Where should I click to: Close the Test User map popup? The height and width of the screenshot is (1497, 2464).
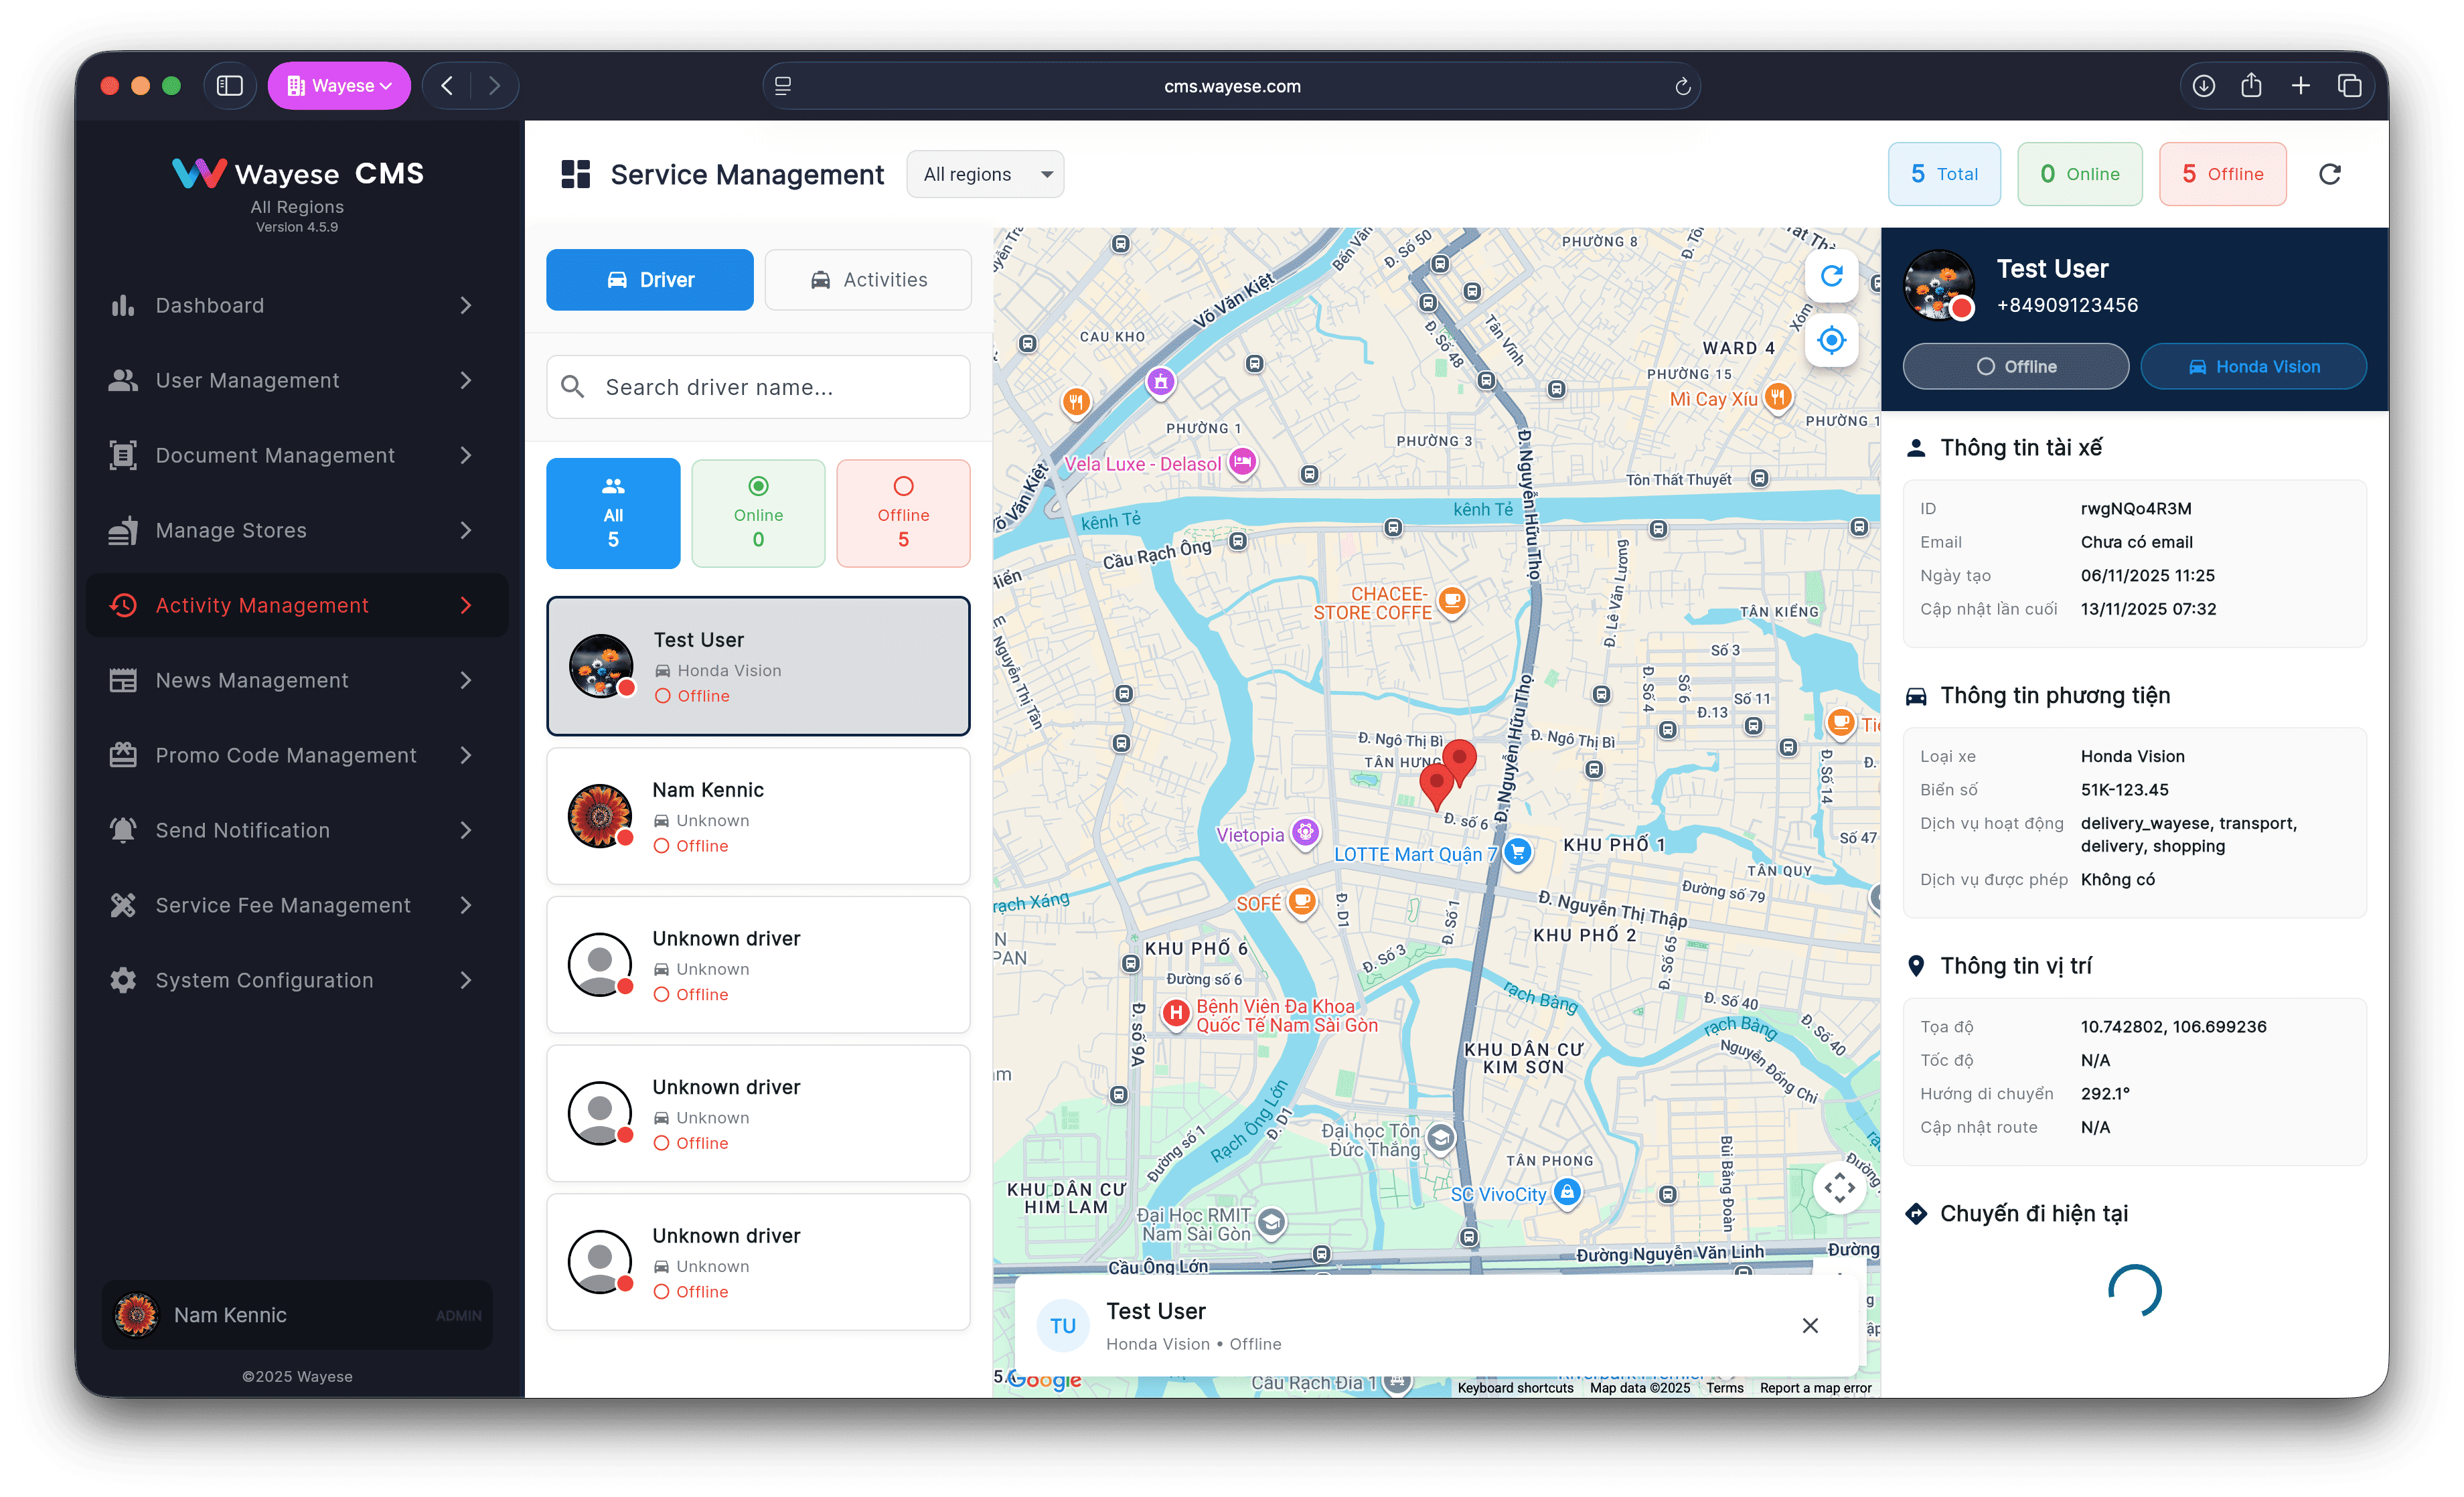[1810, 1325]
